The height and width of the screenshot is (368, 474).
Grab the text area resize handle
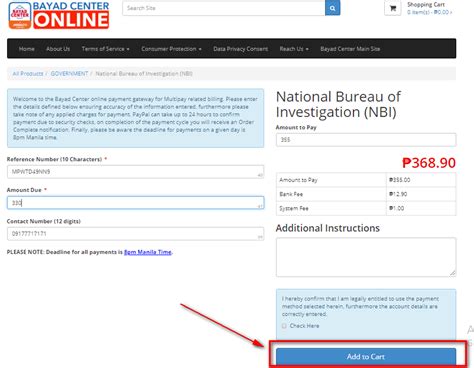click(x=452, y=273)
